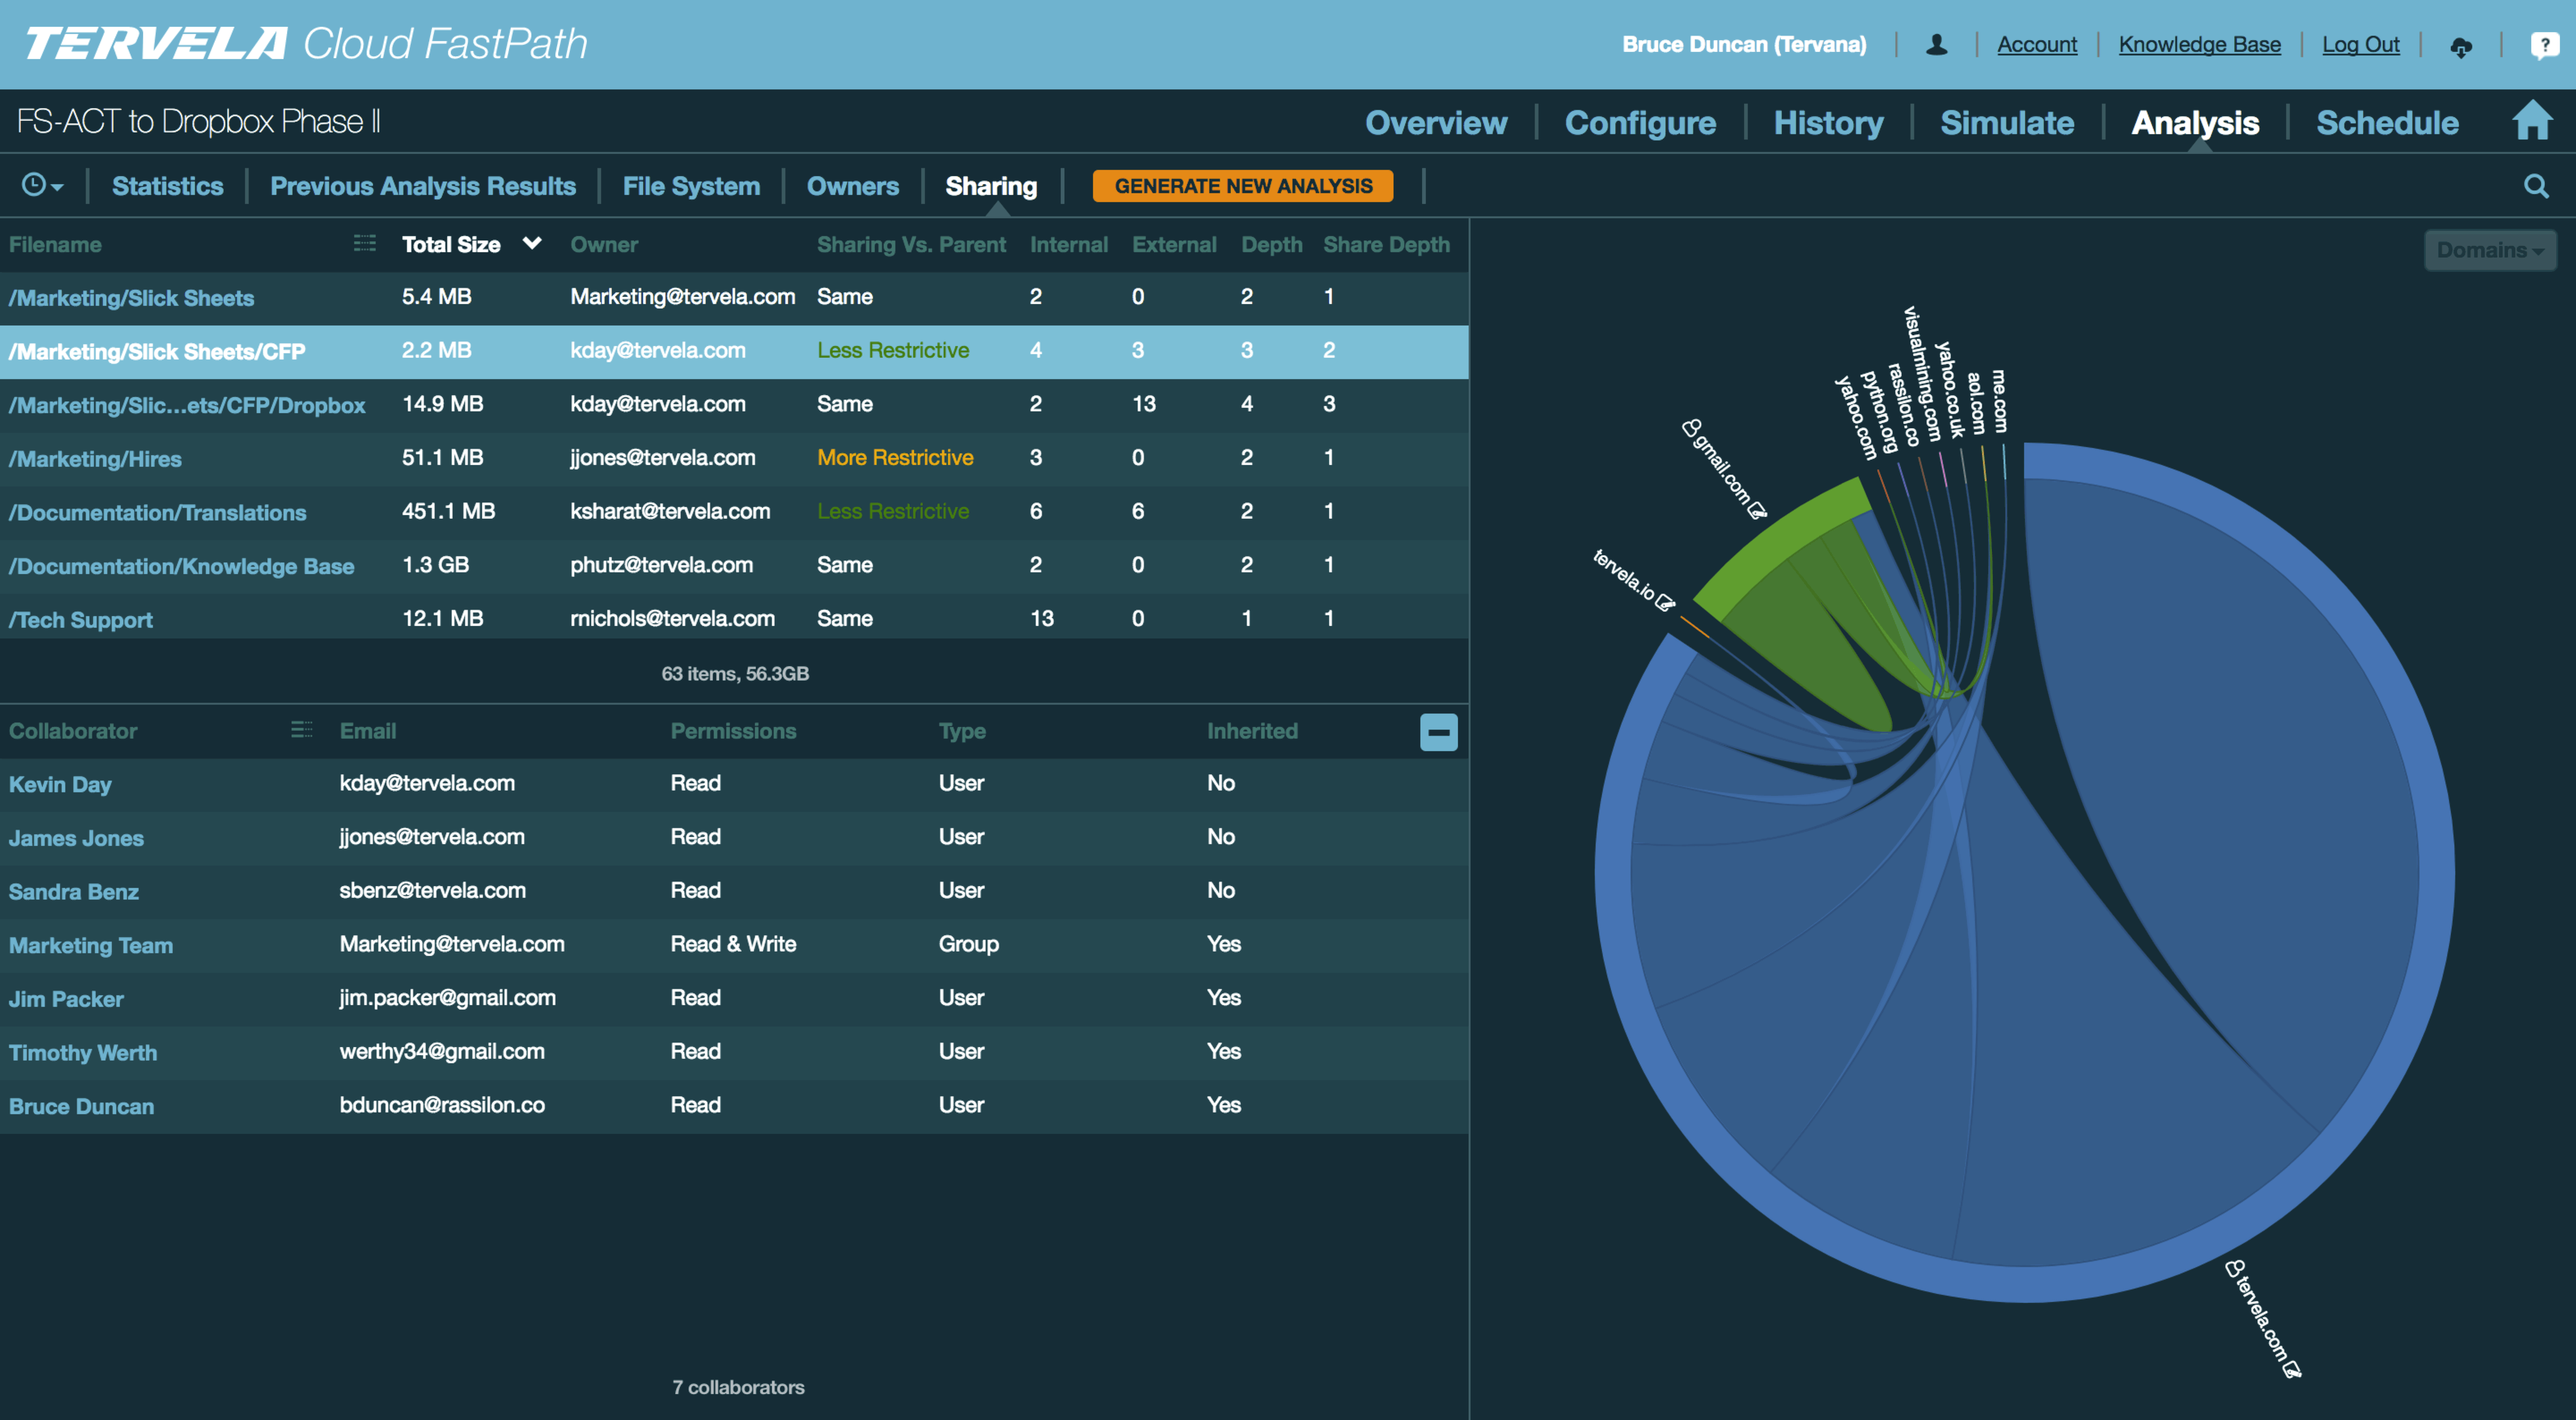
Task: Click Generate New Analysis
Action: click(x=1243, y=185)
